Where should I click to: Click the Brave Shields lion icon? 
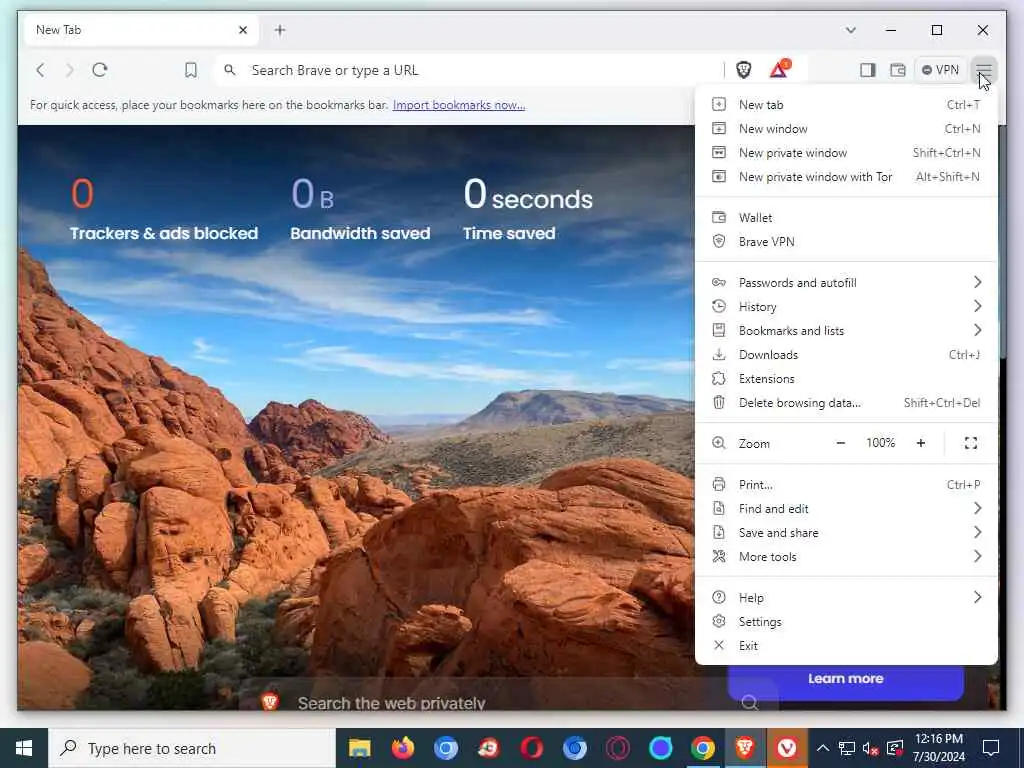(x=743, y=70)
